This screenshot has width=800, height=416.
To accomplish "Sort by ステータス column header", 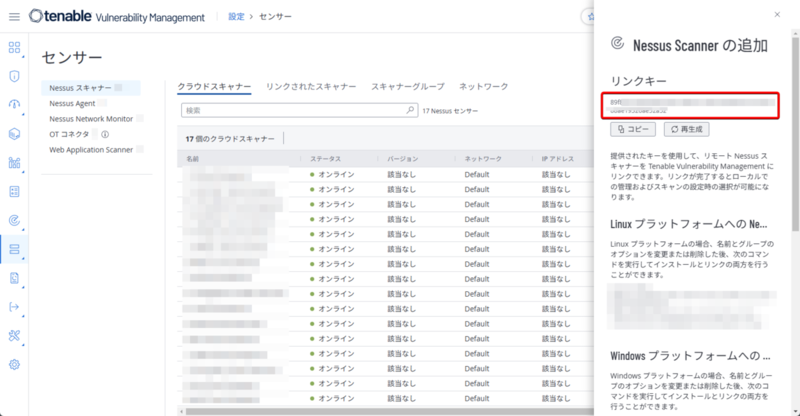I will 326,159.
